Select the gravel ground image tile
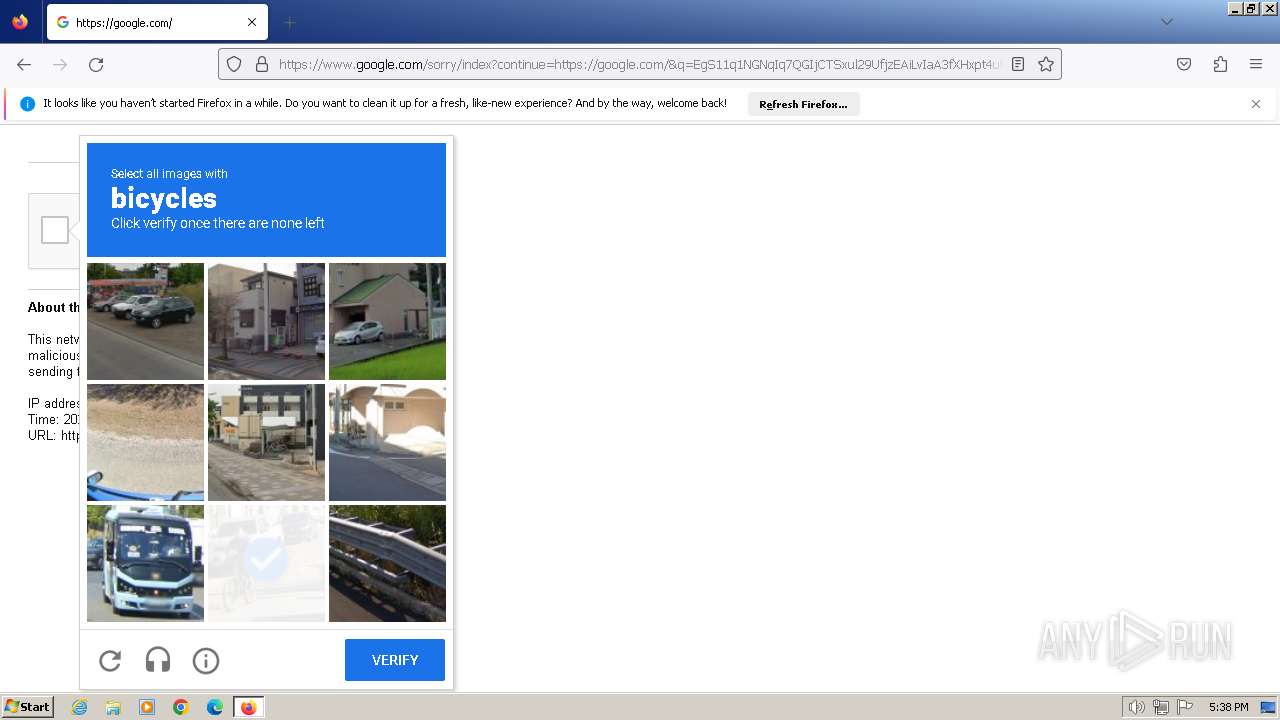 (x=145, y=442)
